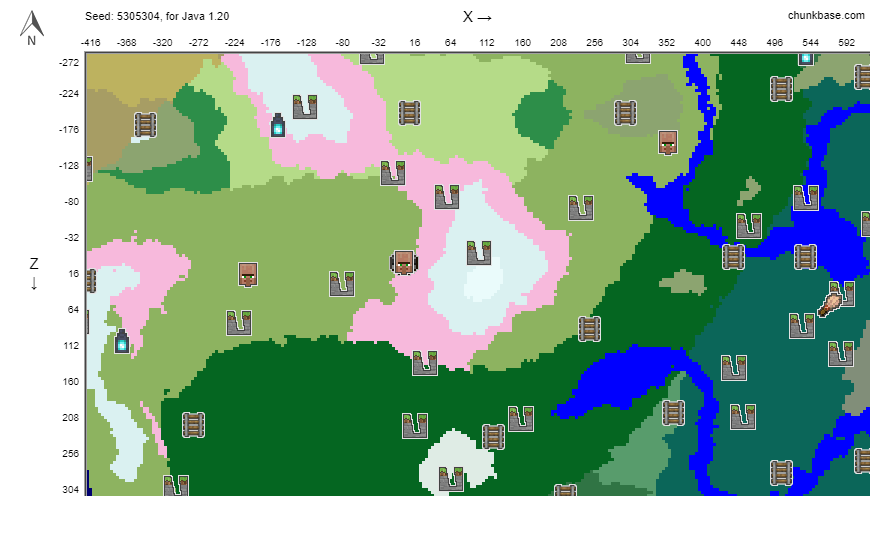Click the mineshaft icon near X 504, Z 282
Screen dimensions: 870x540
point(781,473)
